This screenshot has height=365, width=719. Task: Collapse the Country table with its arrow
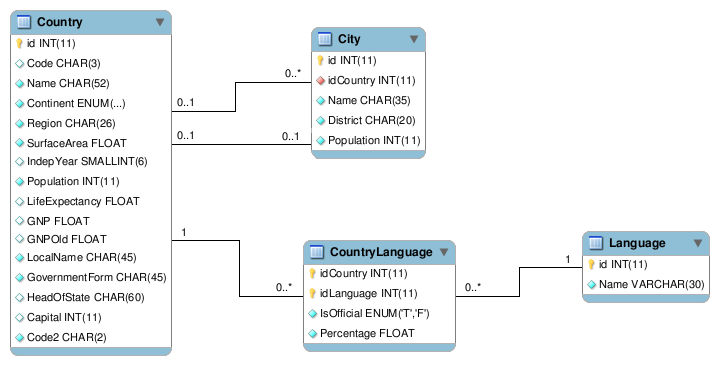pos(160,22)
